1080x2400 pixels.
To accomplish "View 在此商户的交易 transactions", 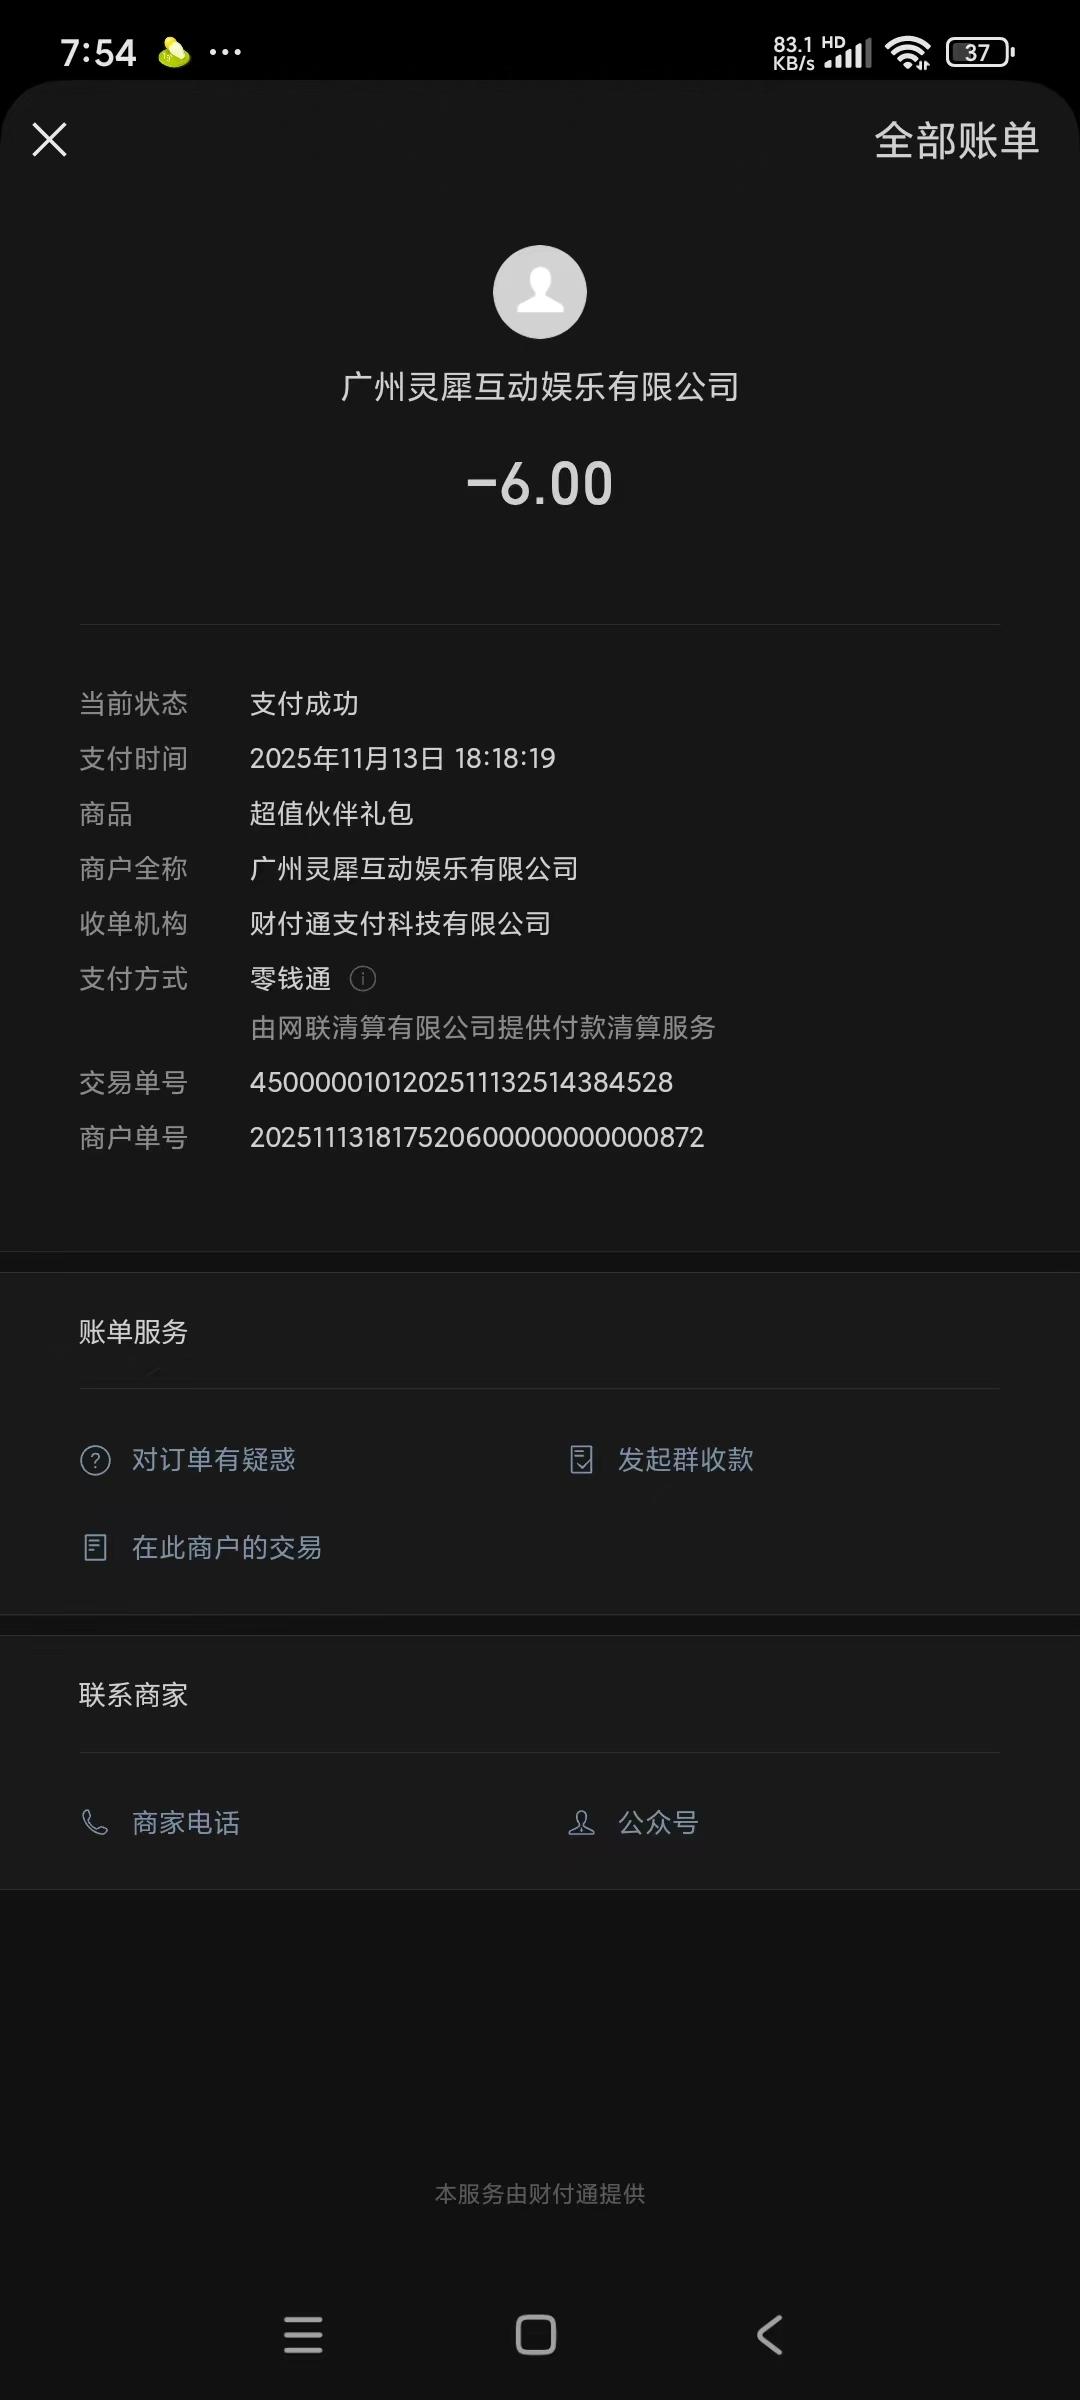I will 227,1548.
